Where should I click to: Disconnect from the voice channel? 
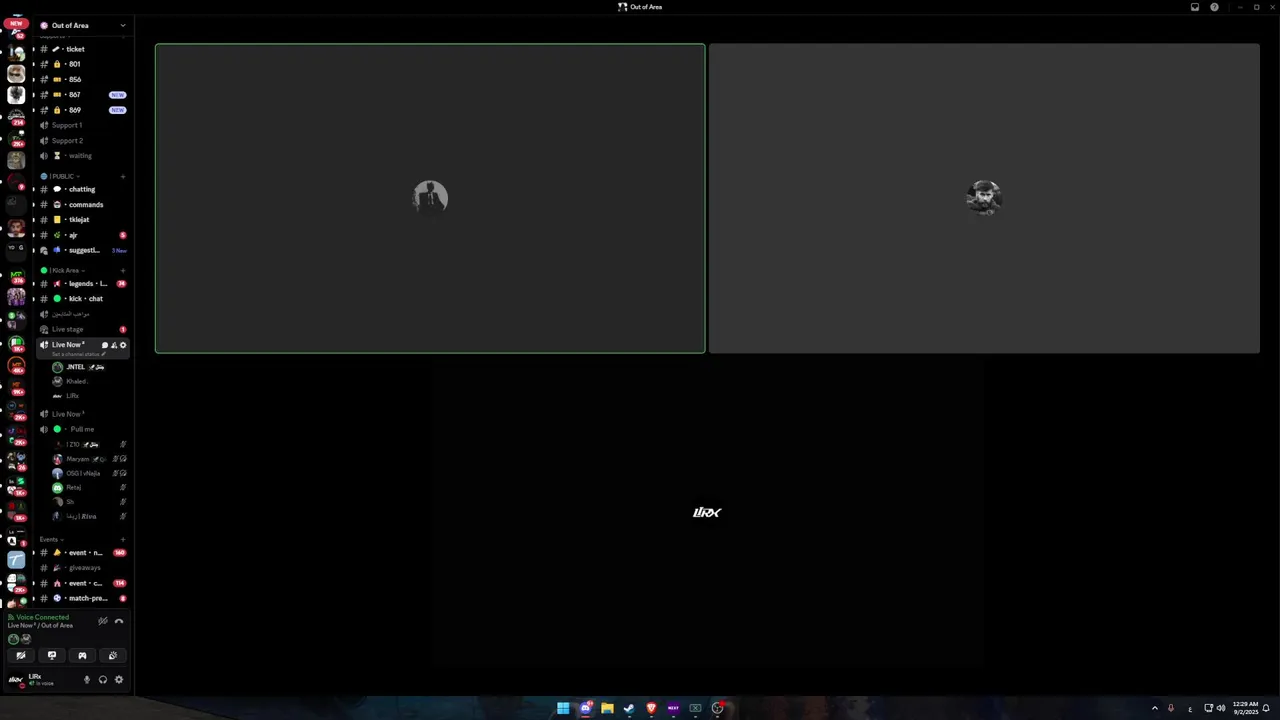pyautogui.click(x=119, y=621)
